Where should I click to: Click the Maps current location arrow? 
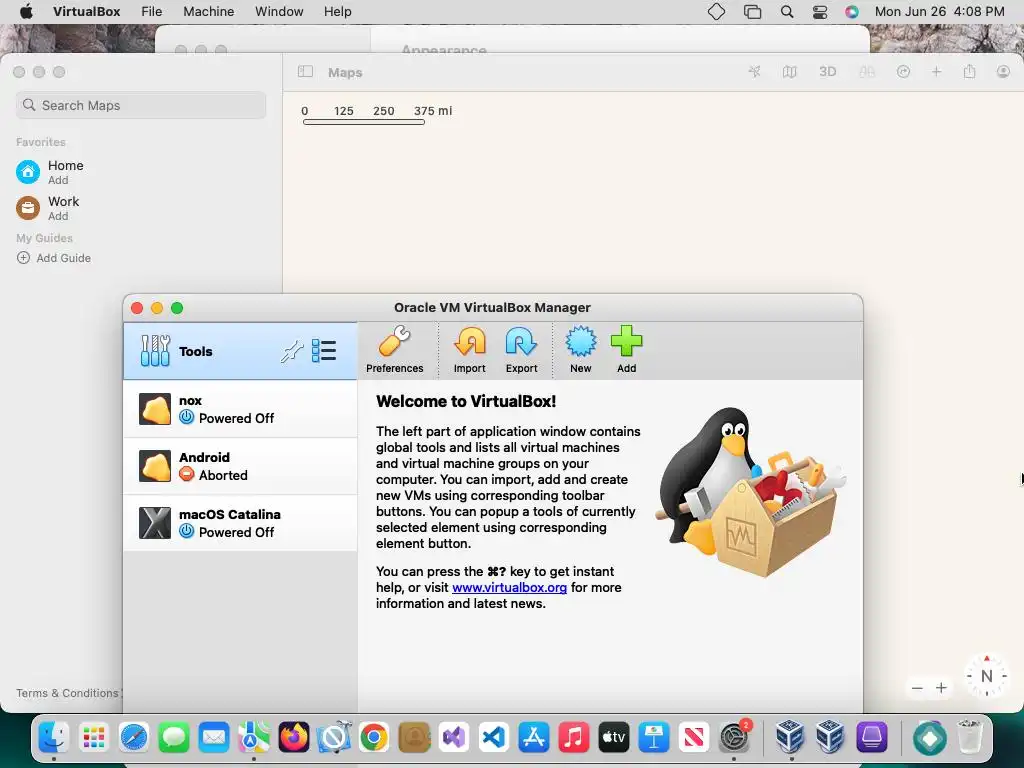click(x=754, y=72)
